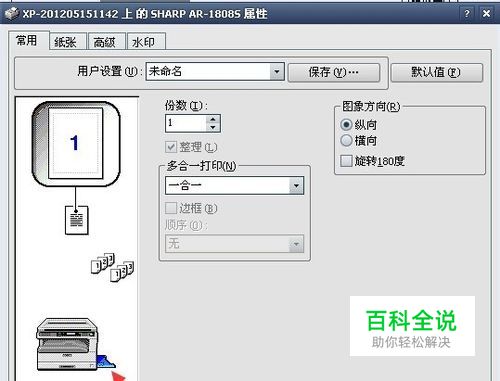Open the 纸张 tab
500x381 pixels.
pyautogui.click(x=68, y=42)
